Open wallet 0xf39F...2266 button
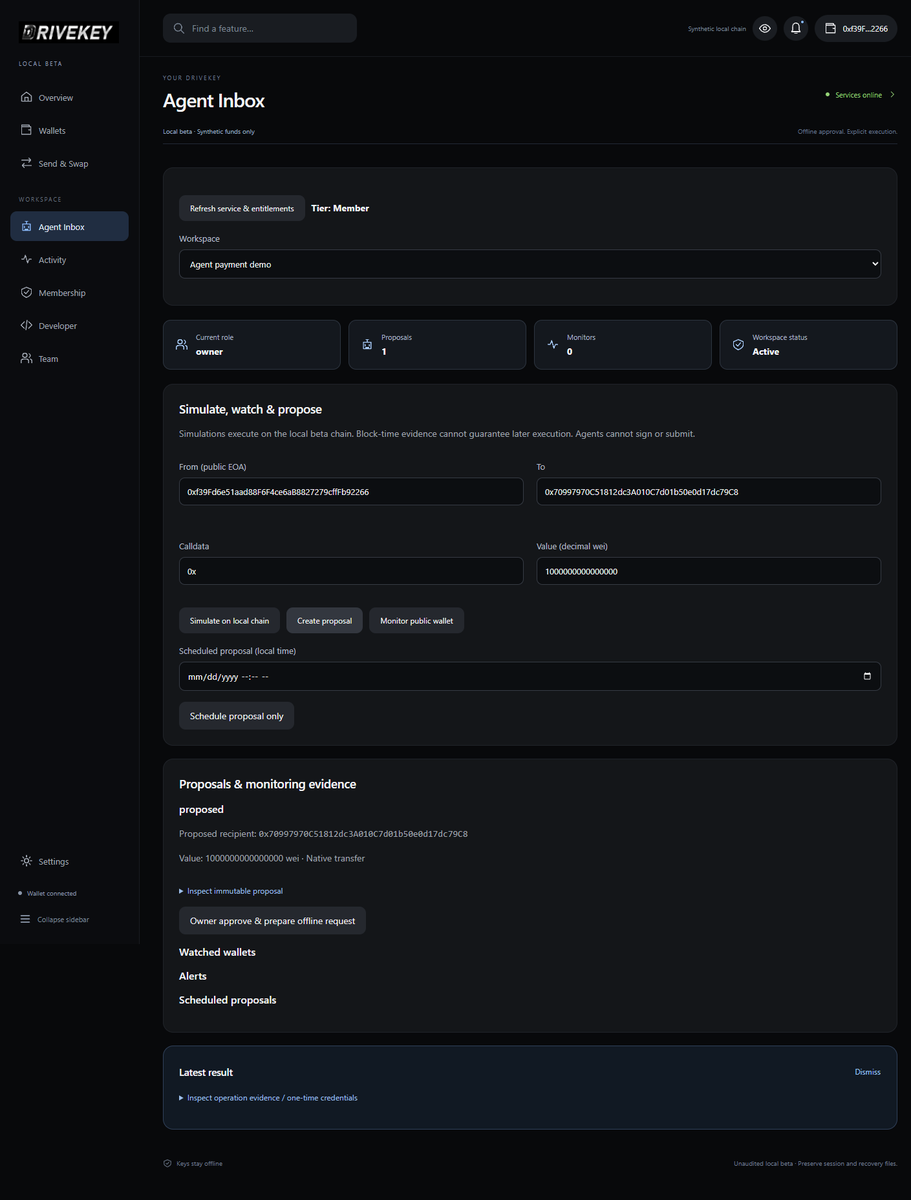The height and width of the screenshot is (1200, 911). click(856, 28)
